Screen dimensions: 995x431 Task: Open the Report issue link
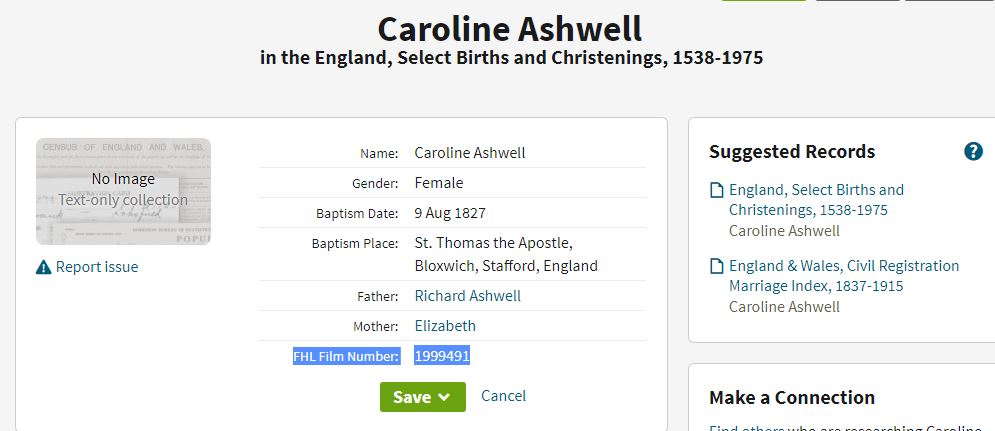pyautogui.click(x=96, y=267)
